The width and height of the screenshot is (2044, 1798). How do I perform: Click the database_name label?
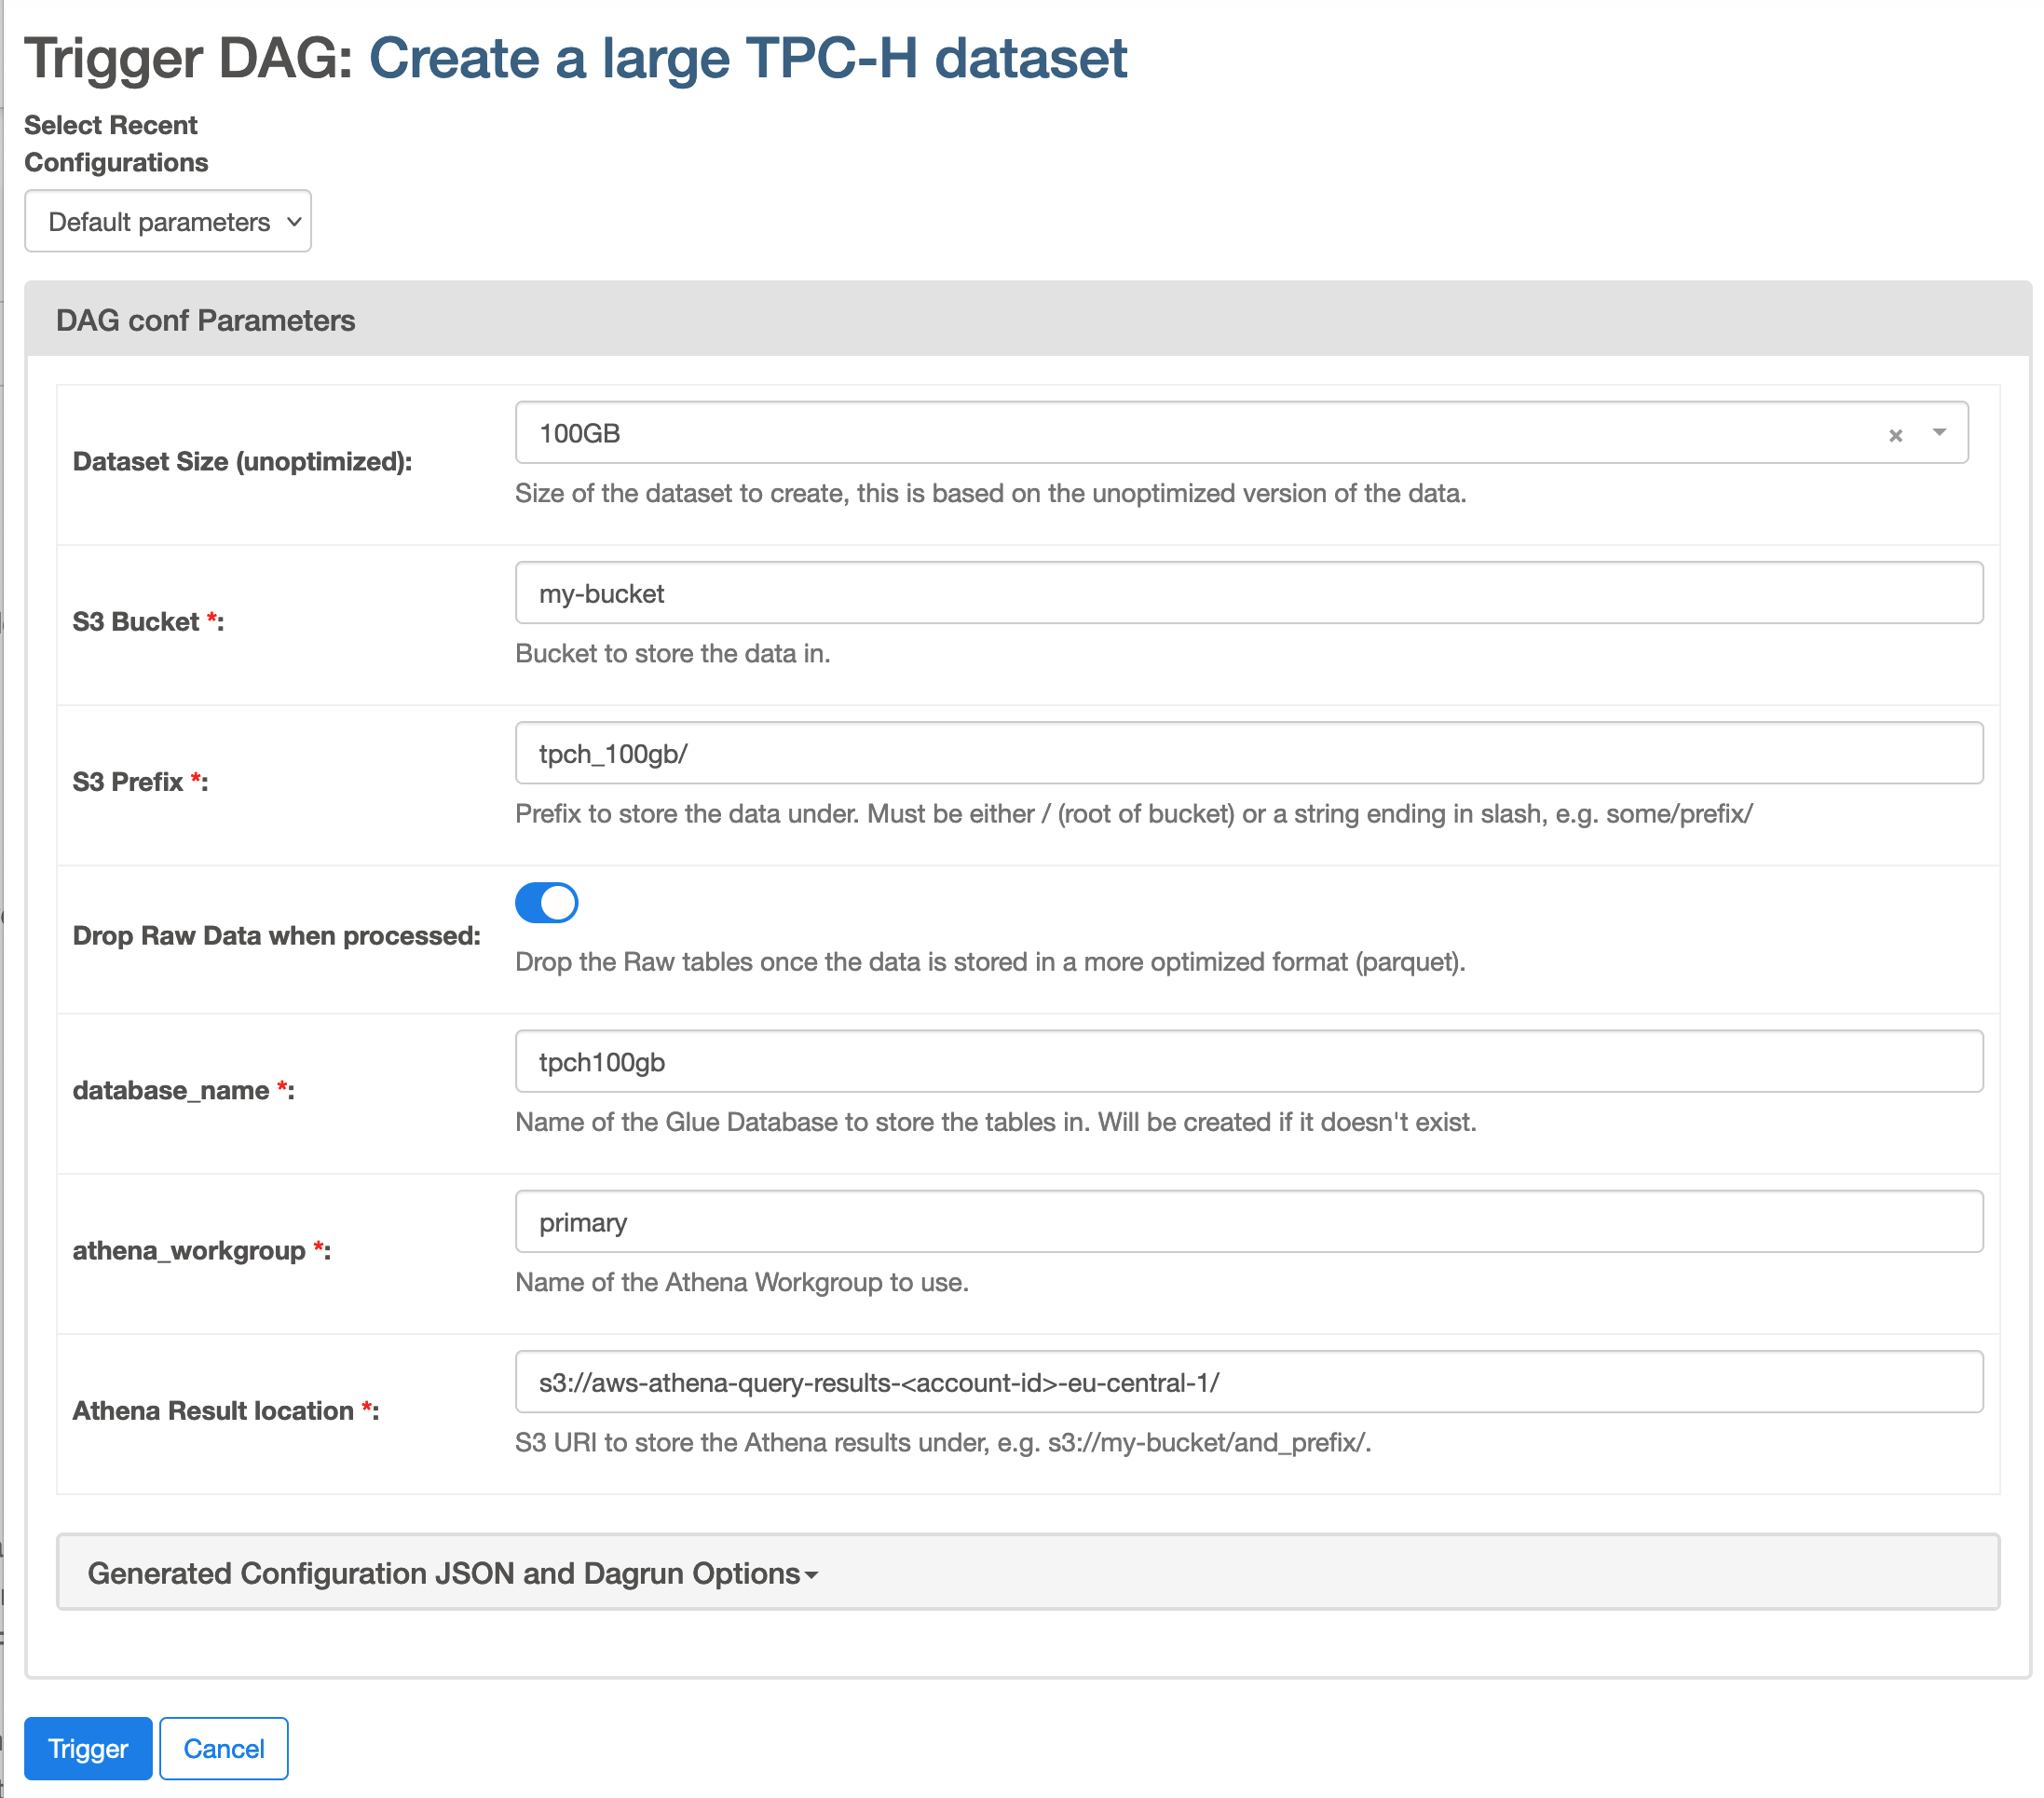tap(183, 1090)
